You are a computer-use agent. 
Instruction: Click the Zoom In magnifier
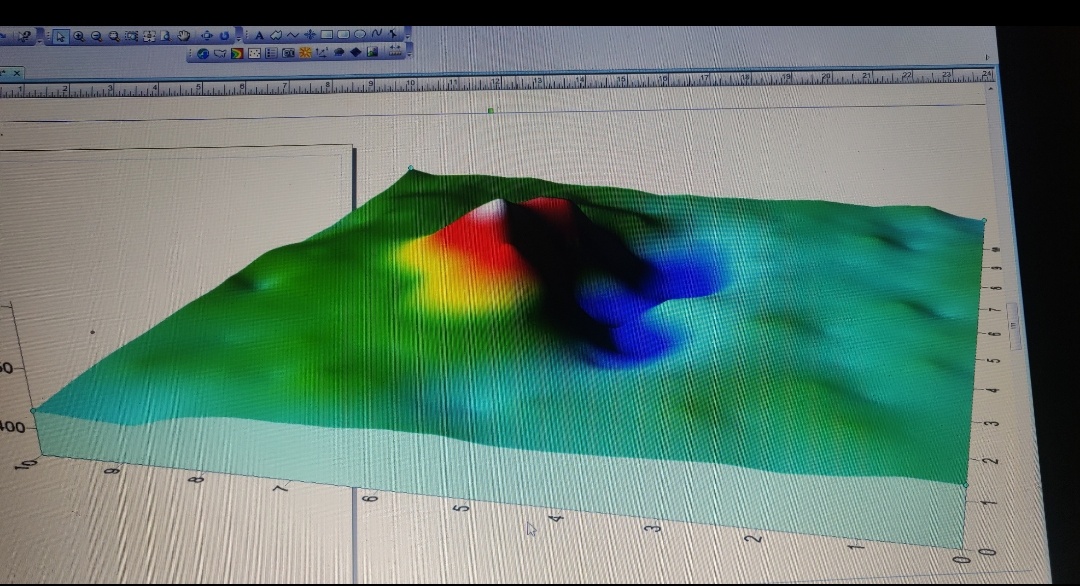[x=78, y=36]
